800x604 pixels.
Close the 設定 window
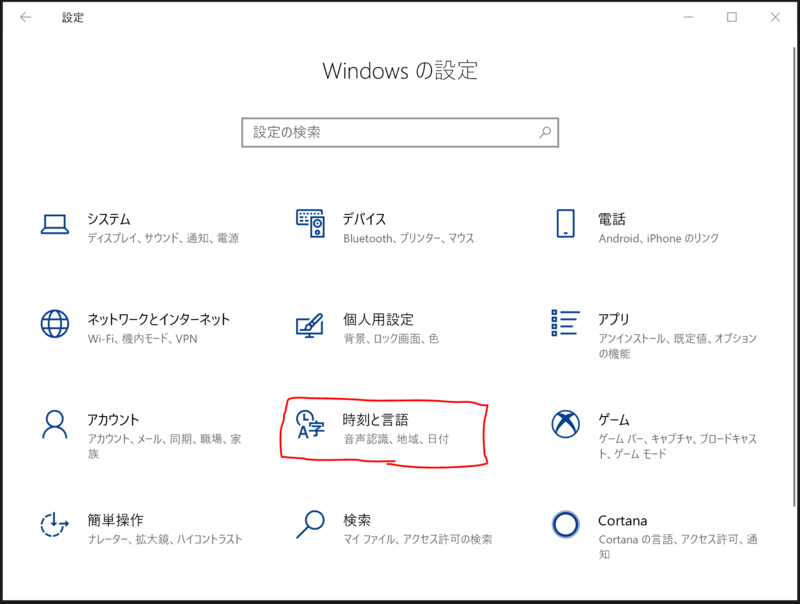pyautogui.click(x=775, y=17)
